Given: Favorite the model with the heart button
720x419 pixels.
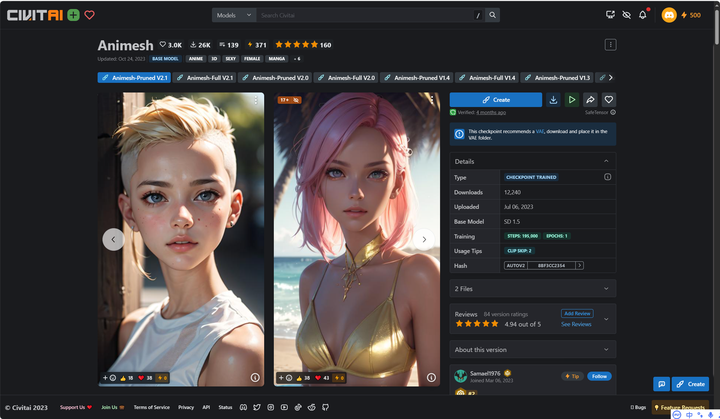Looking at the screenshot, I should (x=609, y=100).
